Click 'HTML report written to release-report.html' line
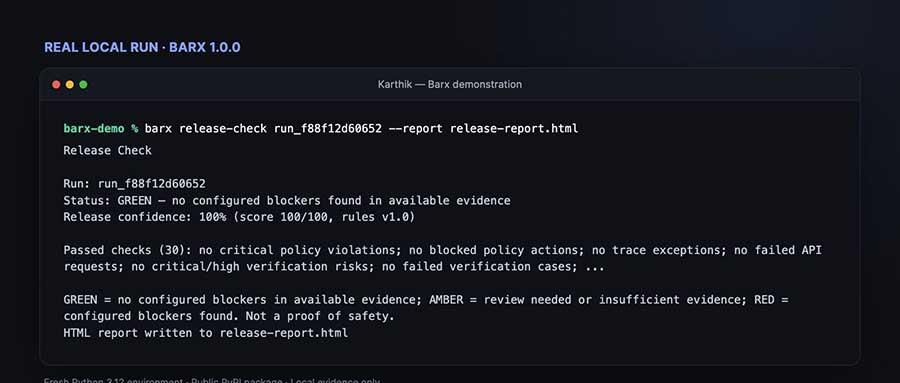900x383 pixels. click(x=205, y=333)
